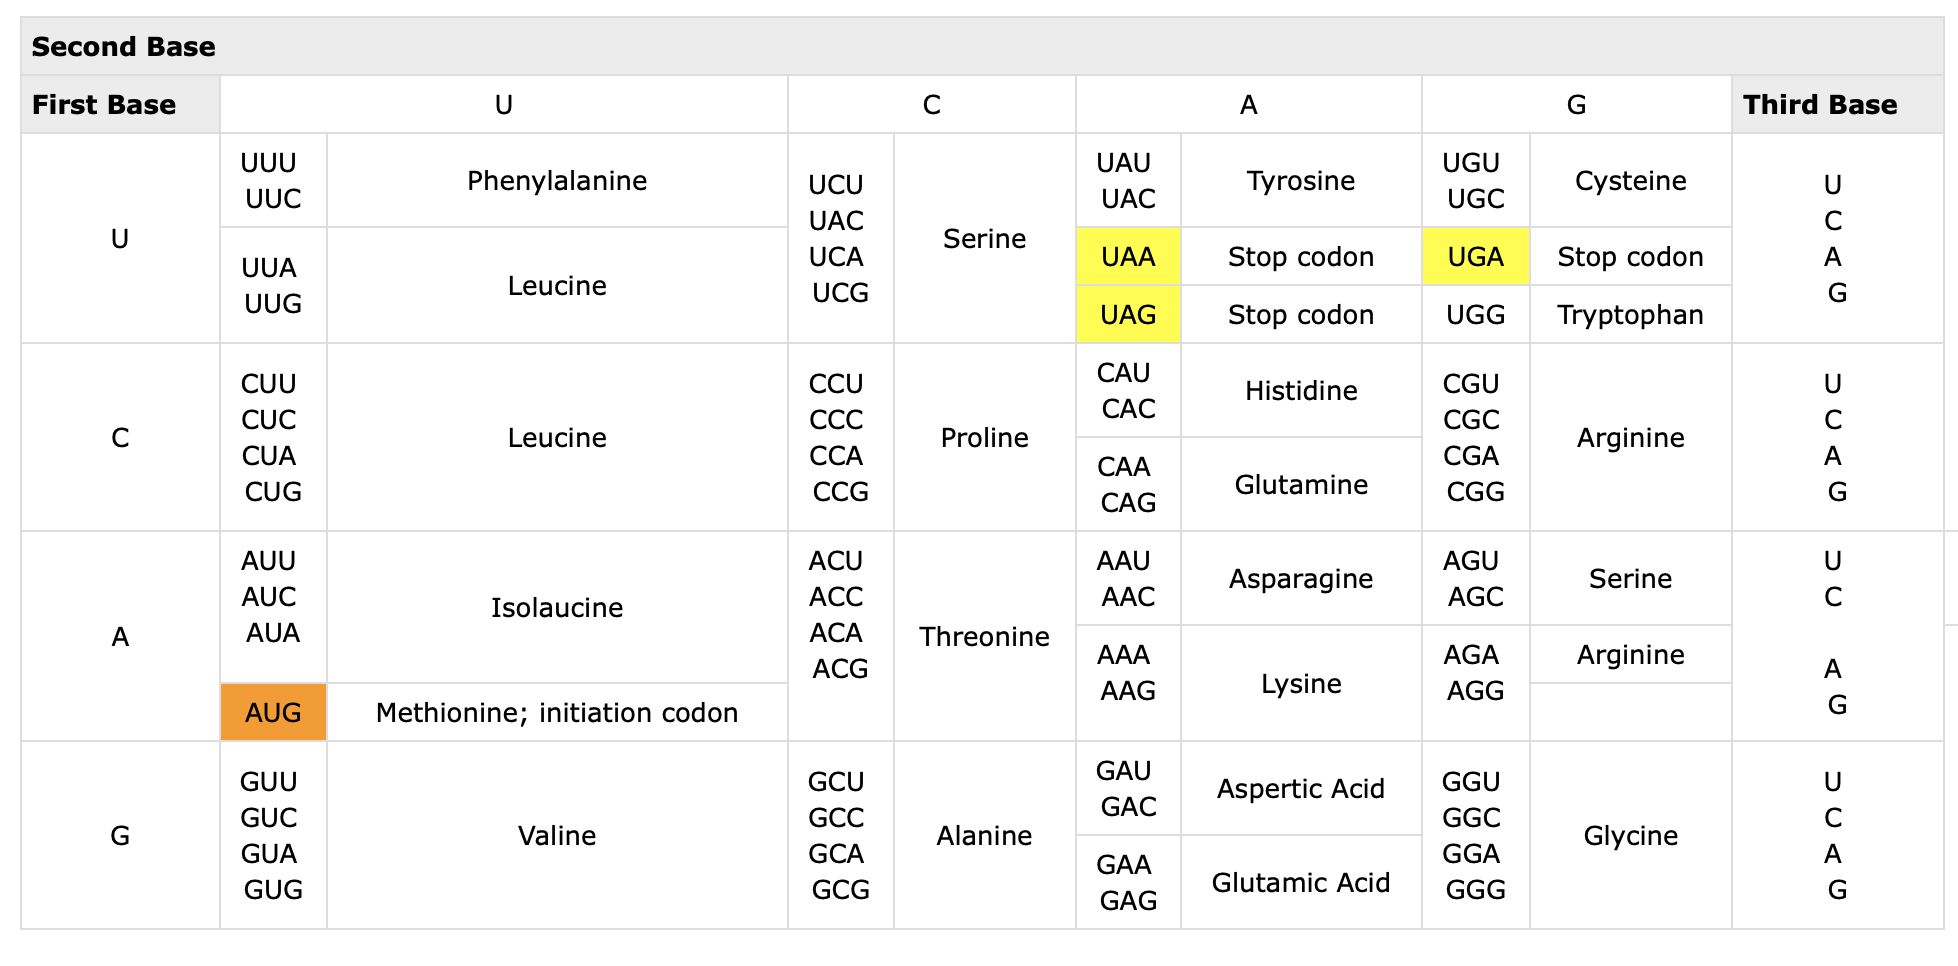This screenshot has width=1958, height=966.
Task: Click the "Methionine; initiation codon" text
Action: click(x=557, y=712)
